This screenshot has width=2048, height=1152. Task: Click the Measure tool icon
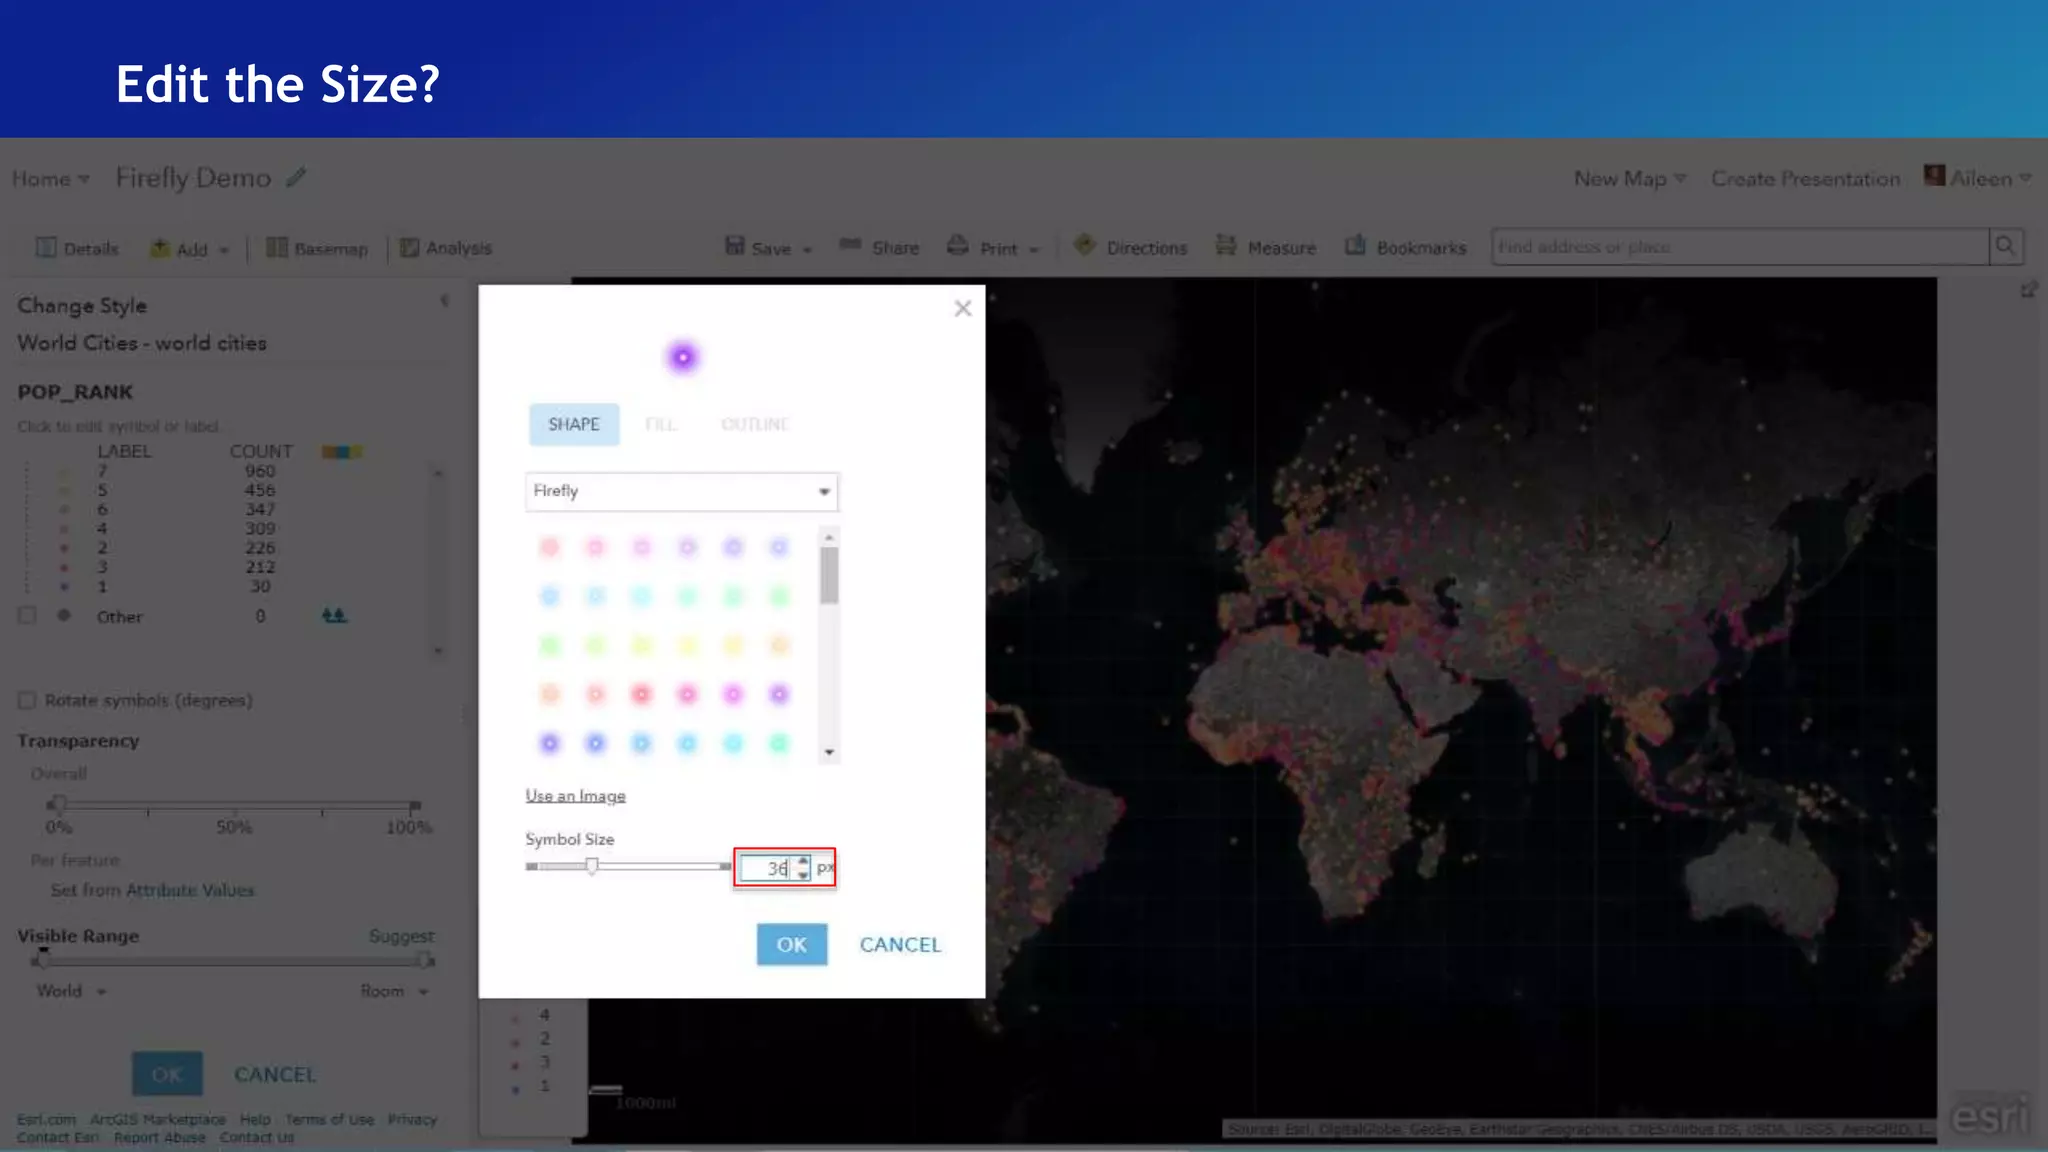click(1226, 246)
